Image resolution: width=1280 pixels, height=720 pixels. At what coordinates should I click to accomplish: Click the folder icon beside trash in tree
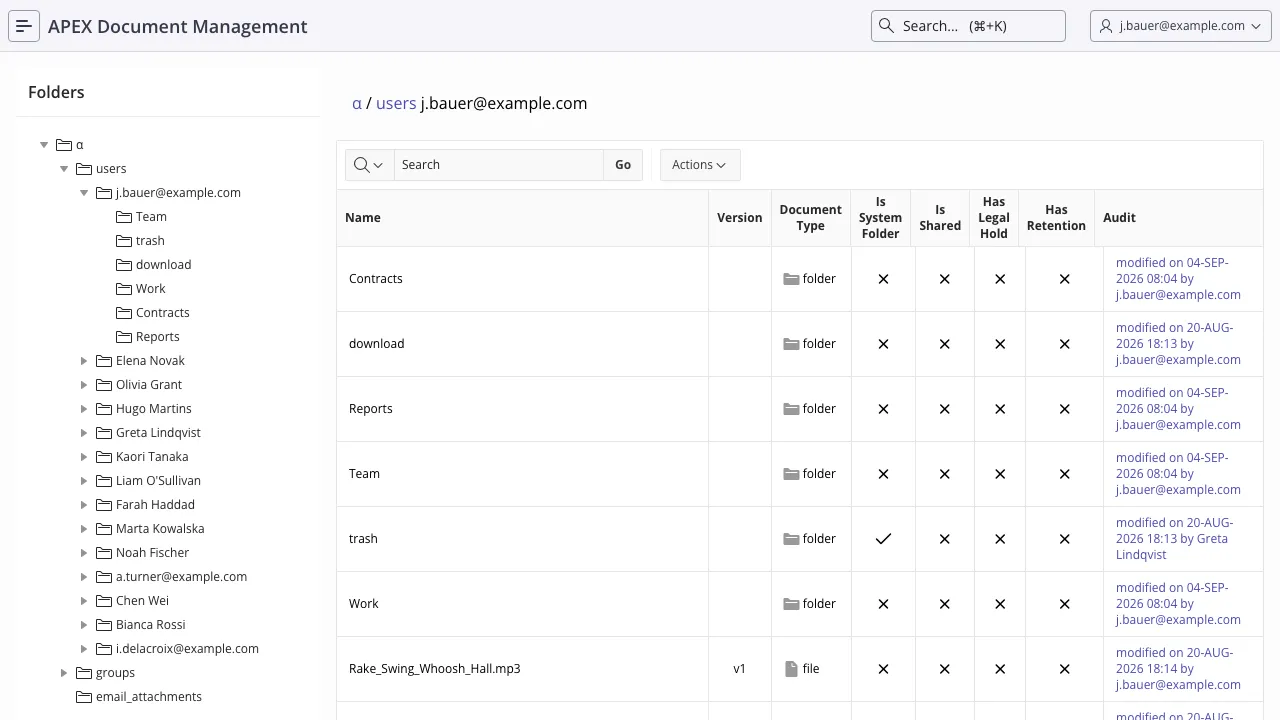click(124, 241)
